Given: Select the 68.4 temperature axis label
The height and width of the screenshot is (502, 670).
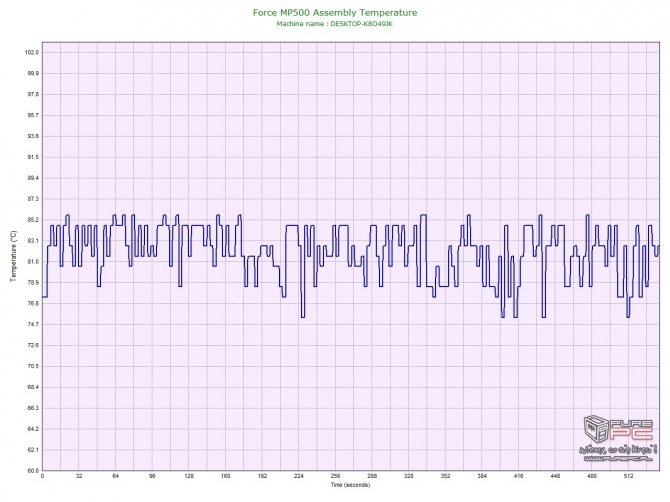Looking at the screenshot, I should (x=33, y=388).
